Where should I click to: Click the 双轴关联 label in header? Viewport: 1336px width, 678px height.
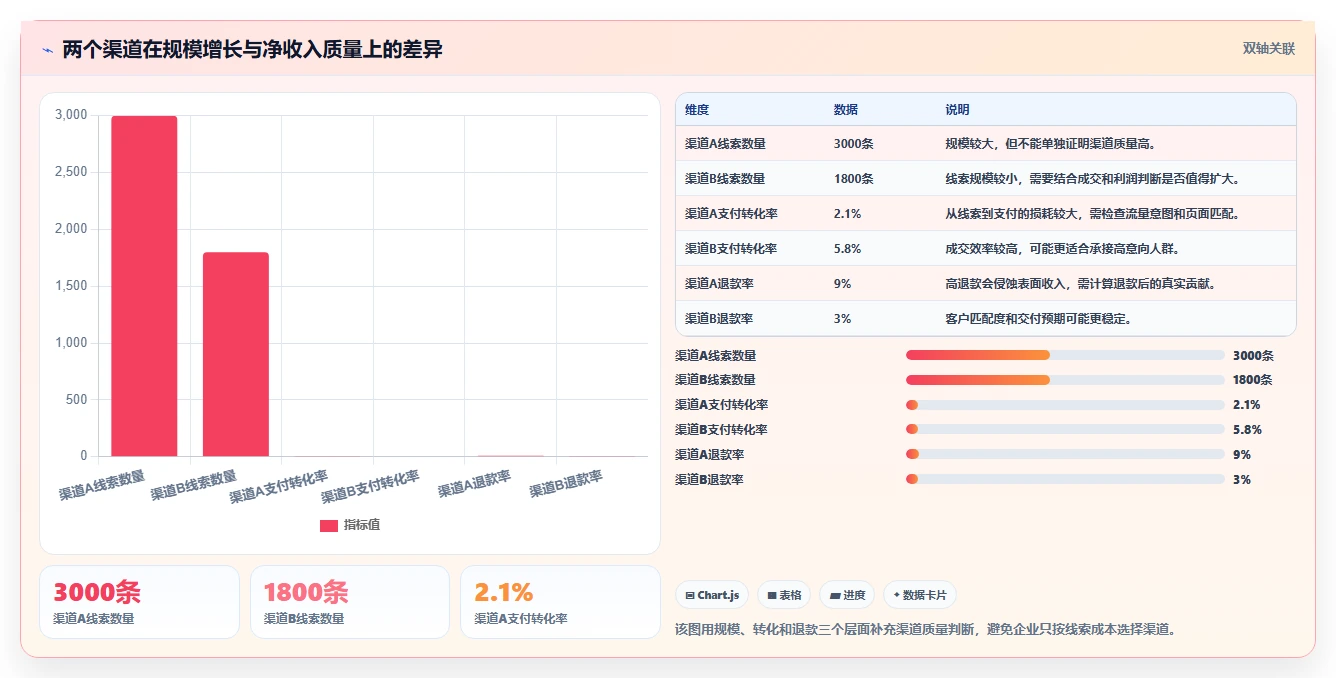click(x=1269, y=48)
